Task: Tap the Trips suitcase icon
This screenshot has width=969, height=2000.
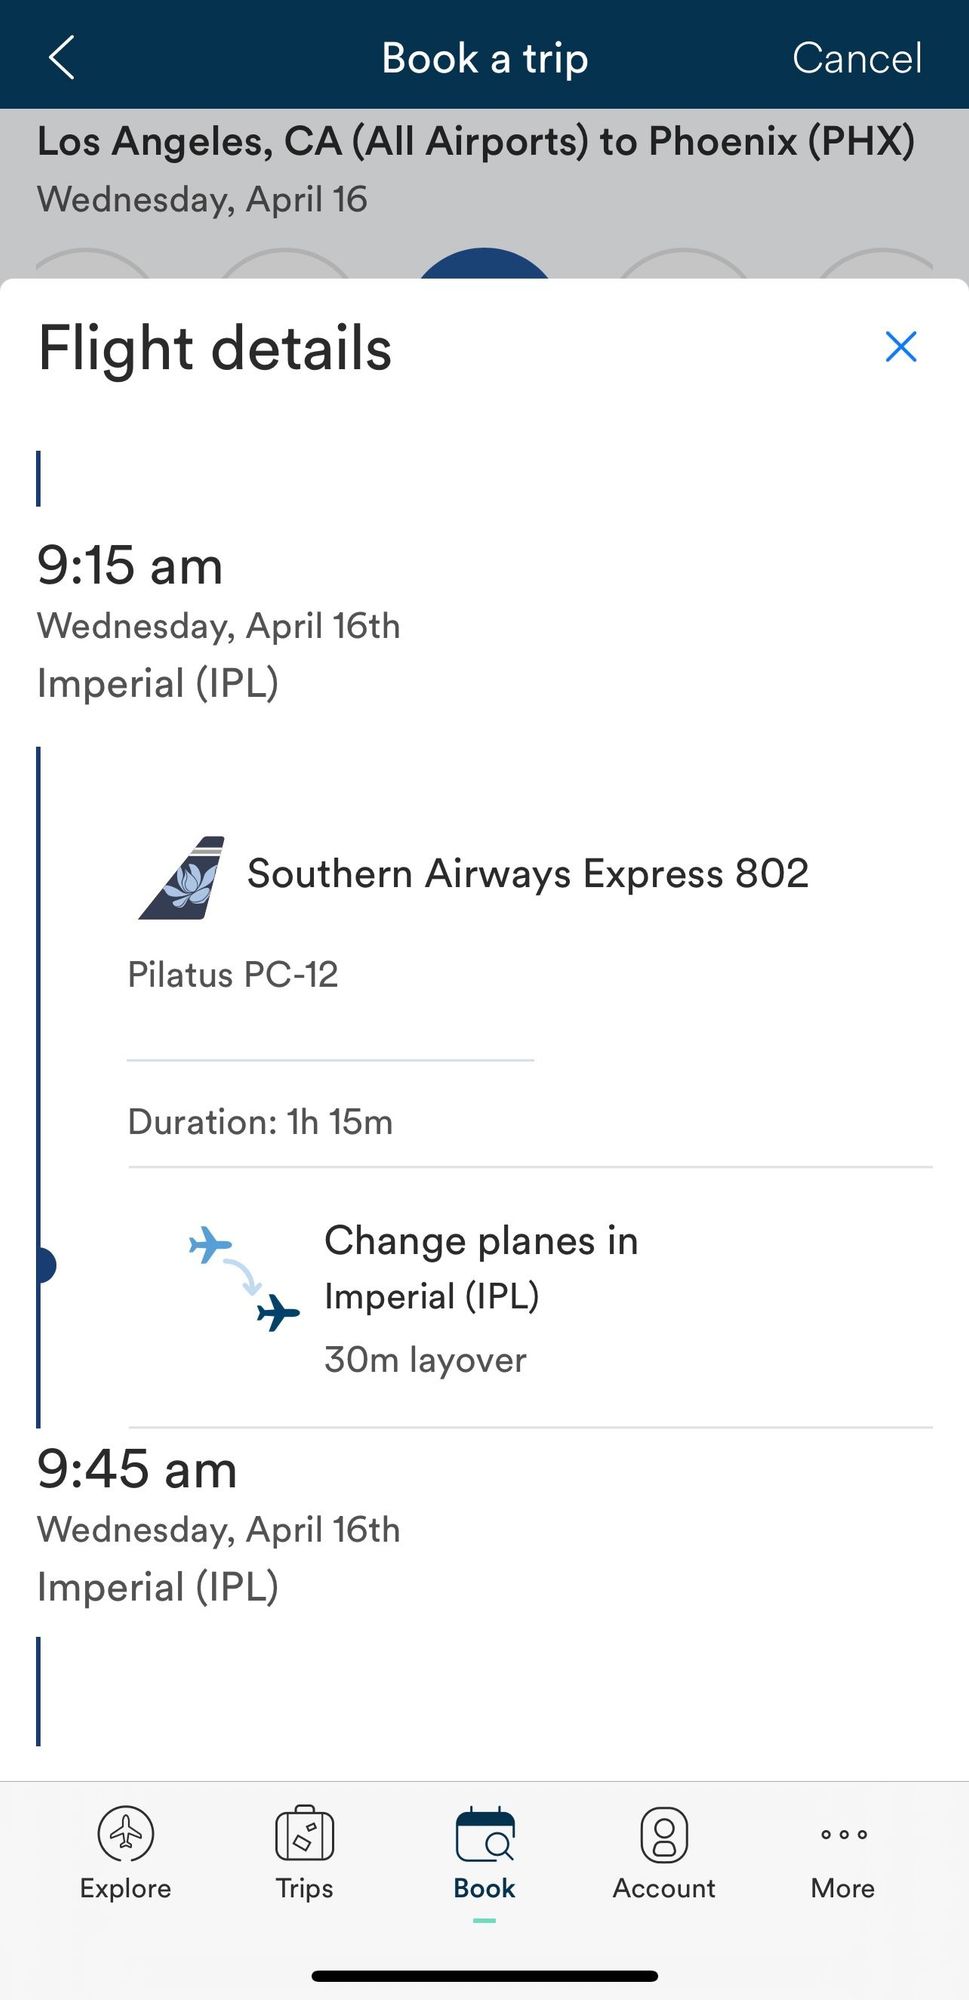Action: tap(304, 1833)
